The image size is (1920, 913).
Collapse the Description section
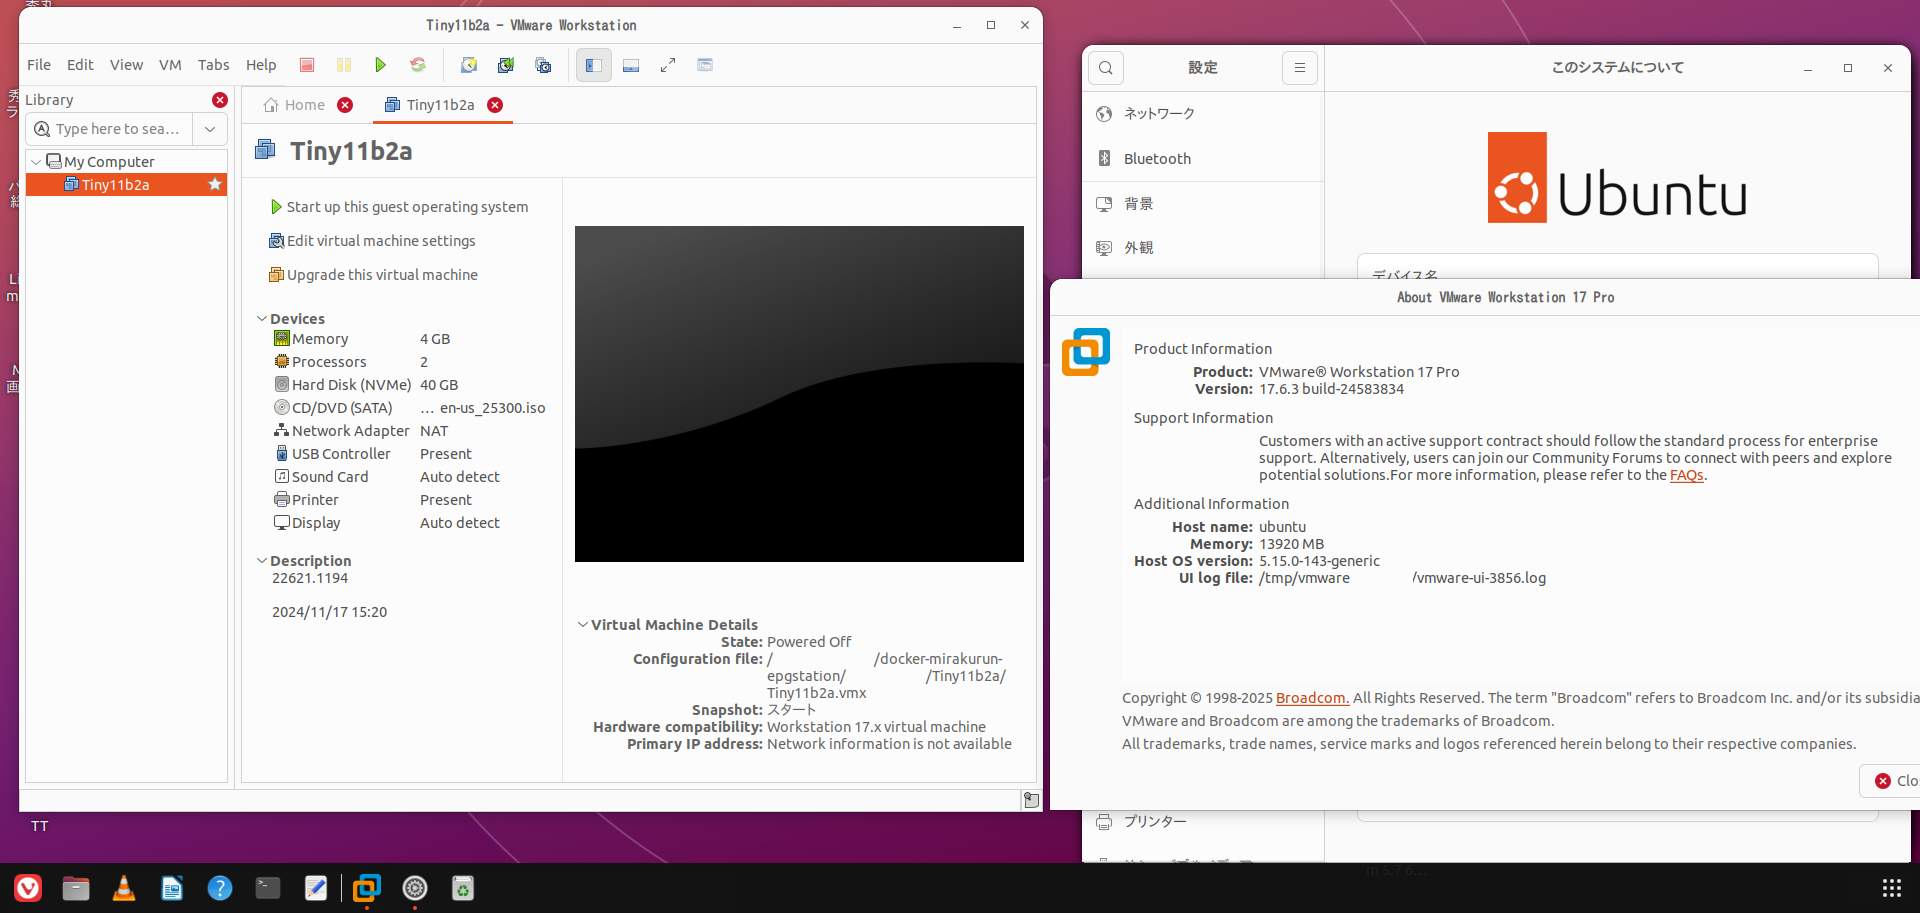[x=262, y=561]
